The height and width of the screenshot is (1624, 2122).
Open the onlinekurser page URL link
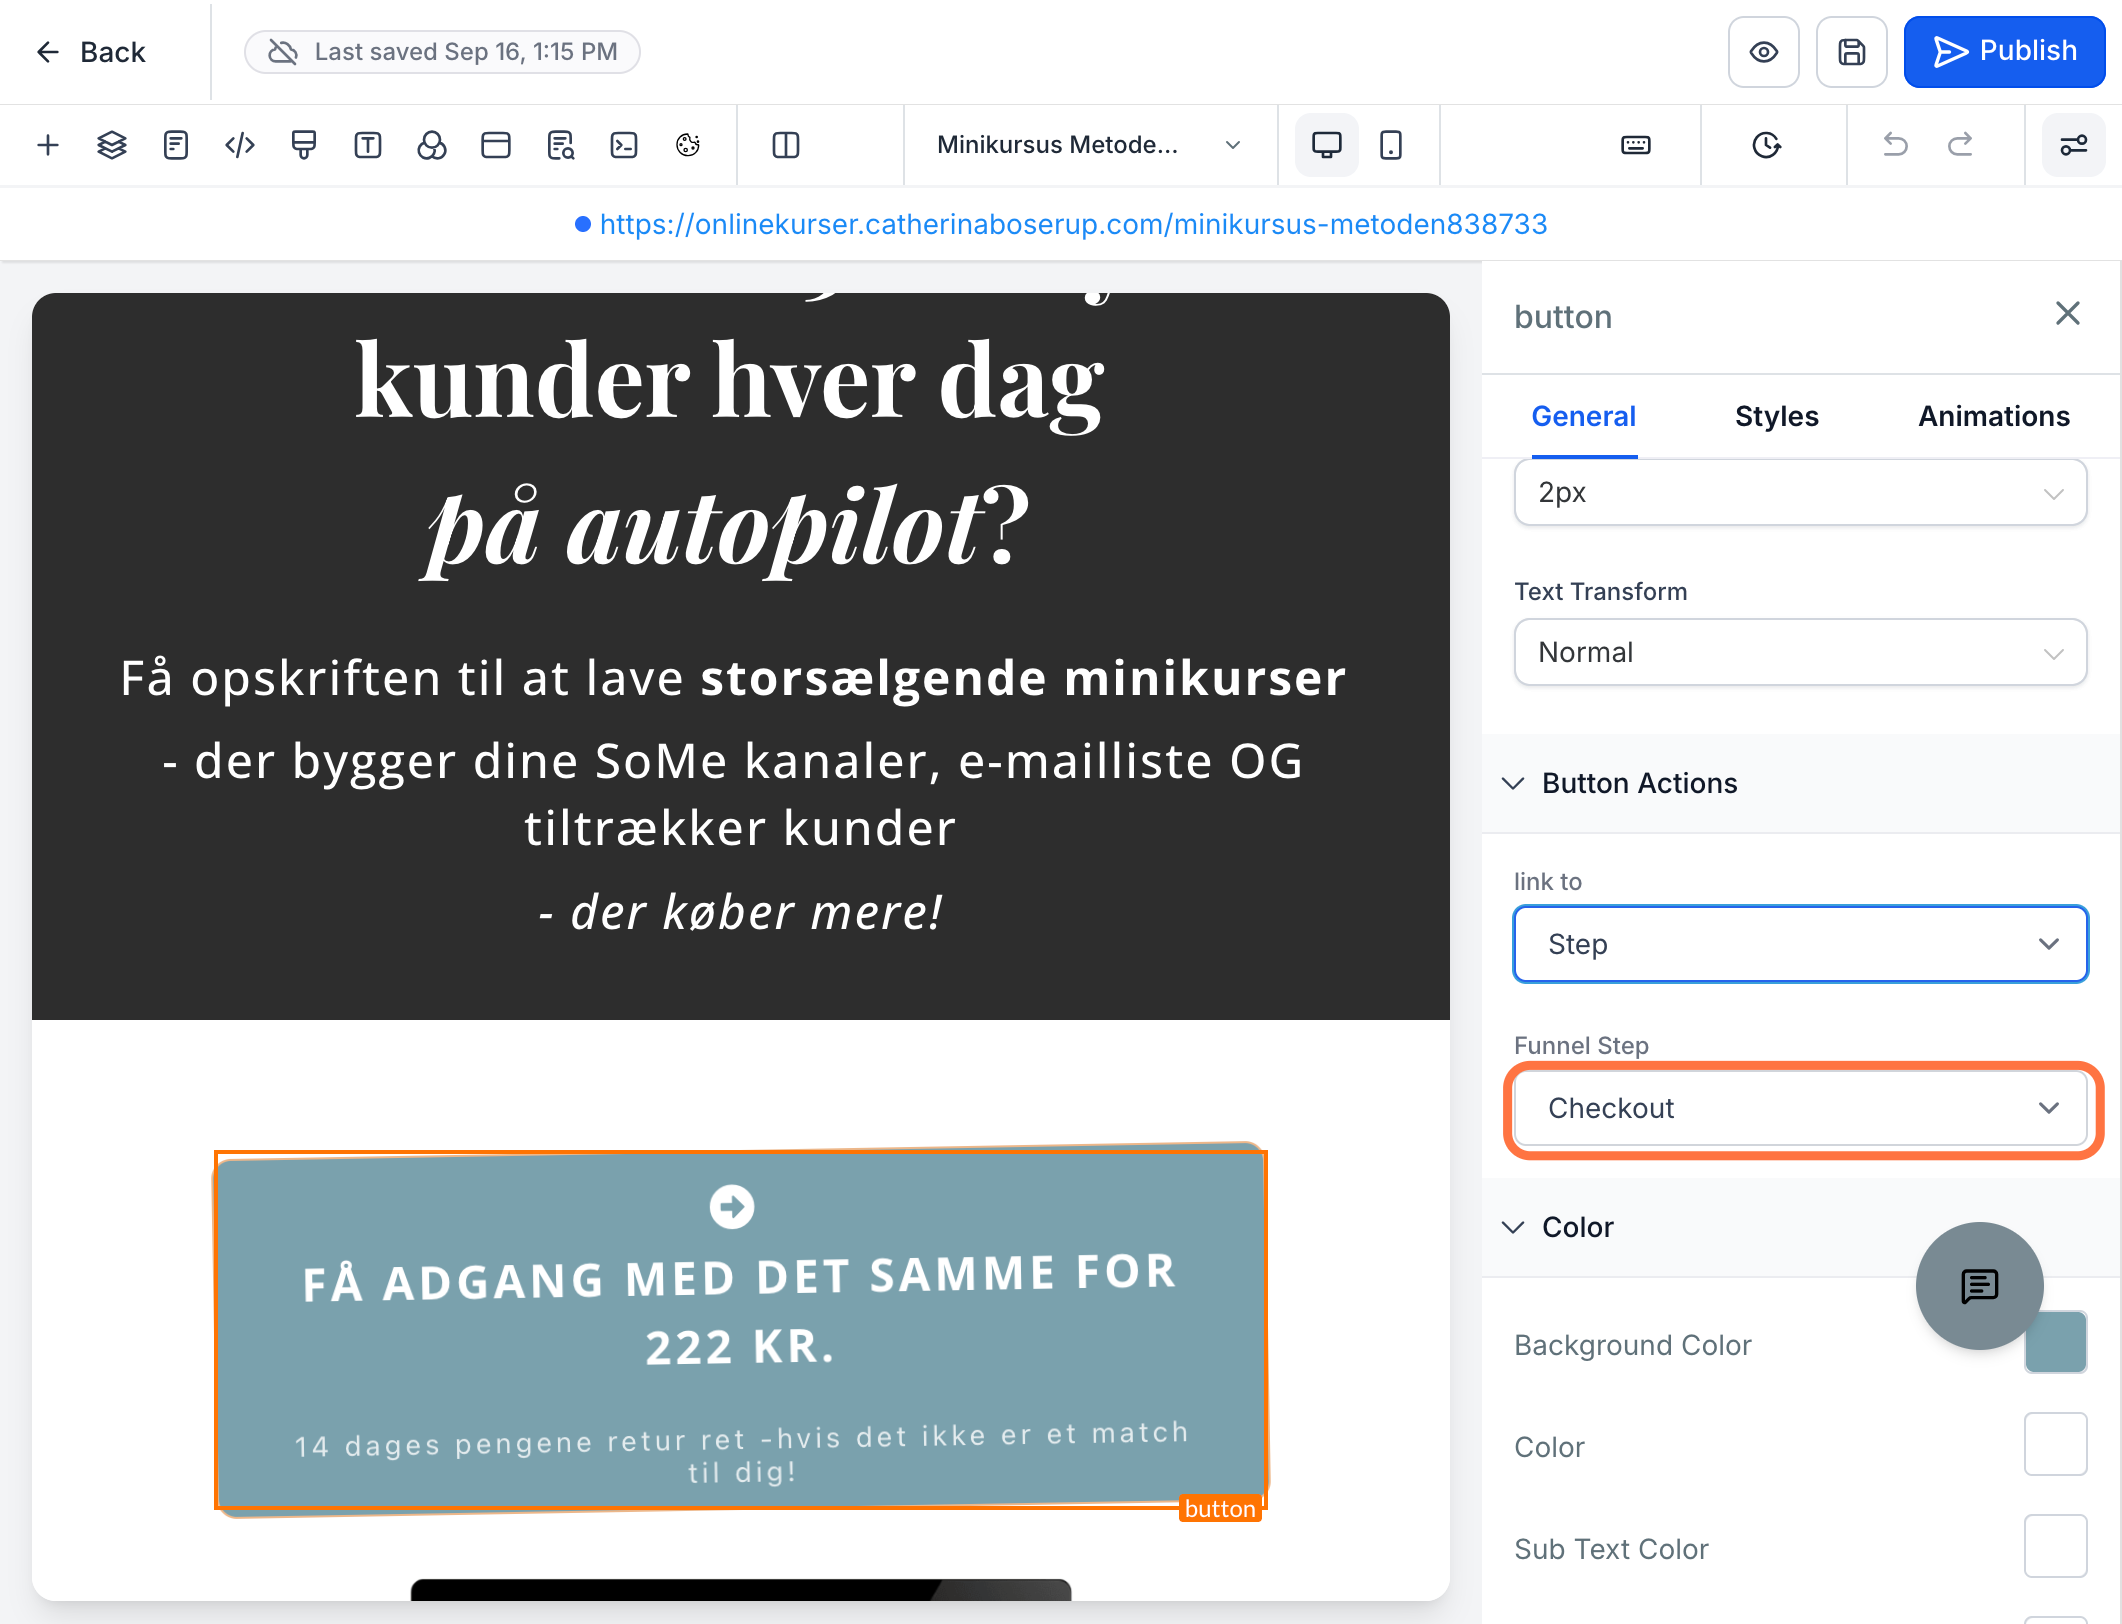tap(1073, 224)
